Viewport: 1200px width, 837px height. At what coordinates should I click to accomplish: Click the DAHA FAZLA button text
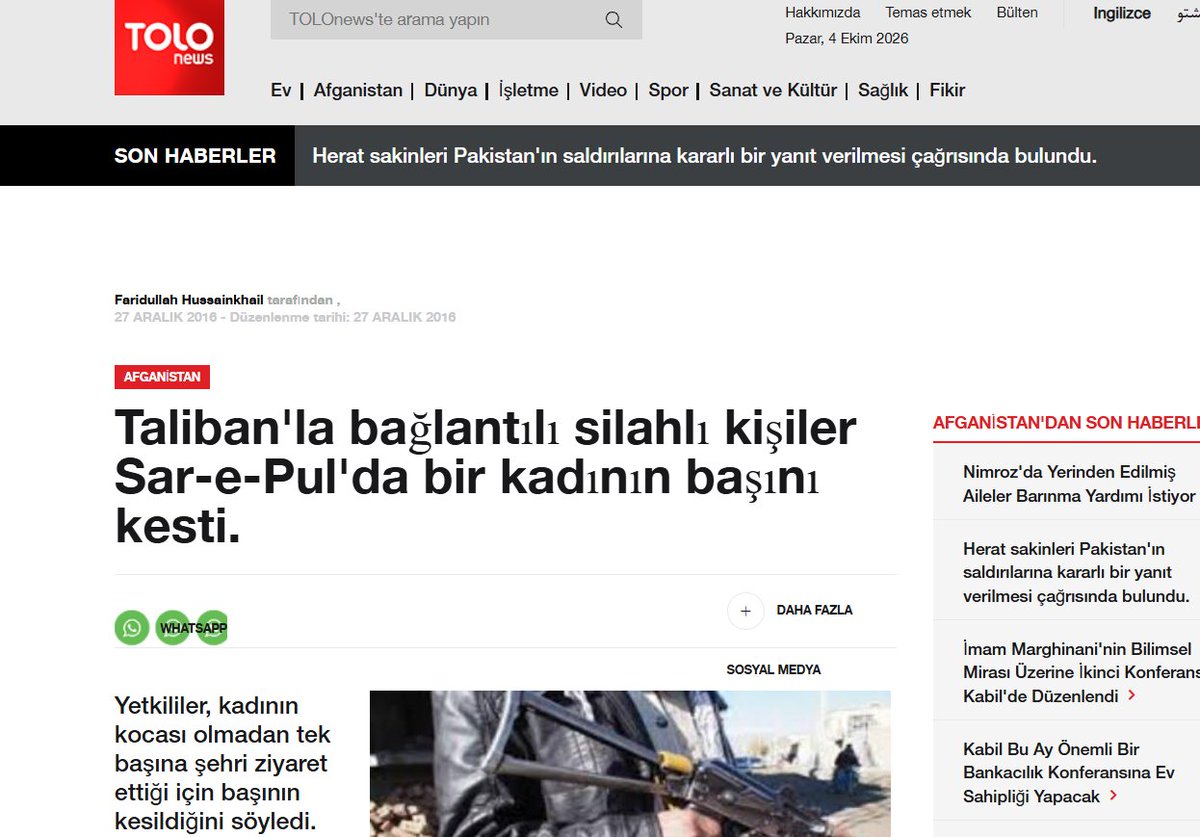815,610
